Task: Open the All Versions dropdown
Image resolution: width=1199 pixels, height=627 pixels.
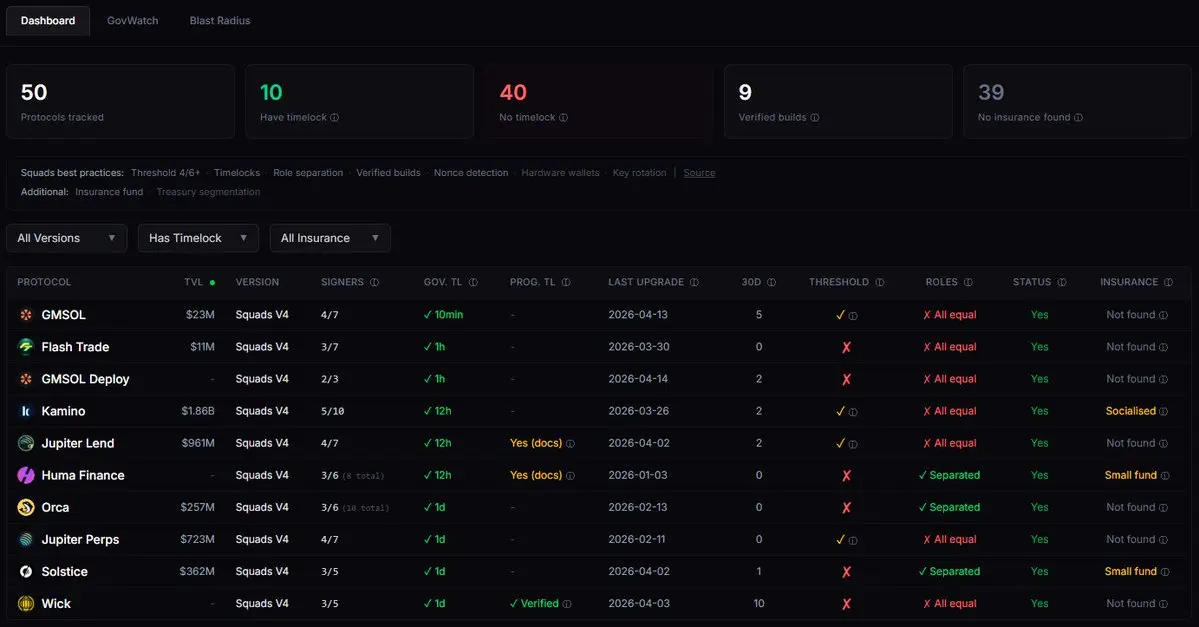Action: click(67, 238)
